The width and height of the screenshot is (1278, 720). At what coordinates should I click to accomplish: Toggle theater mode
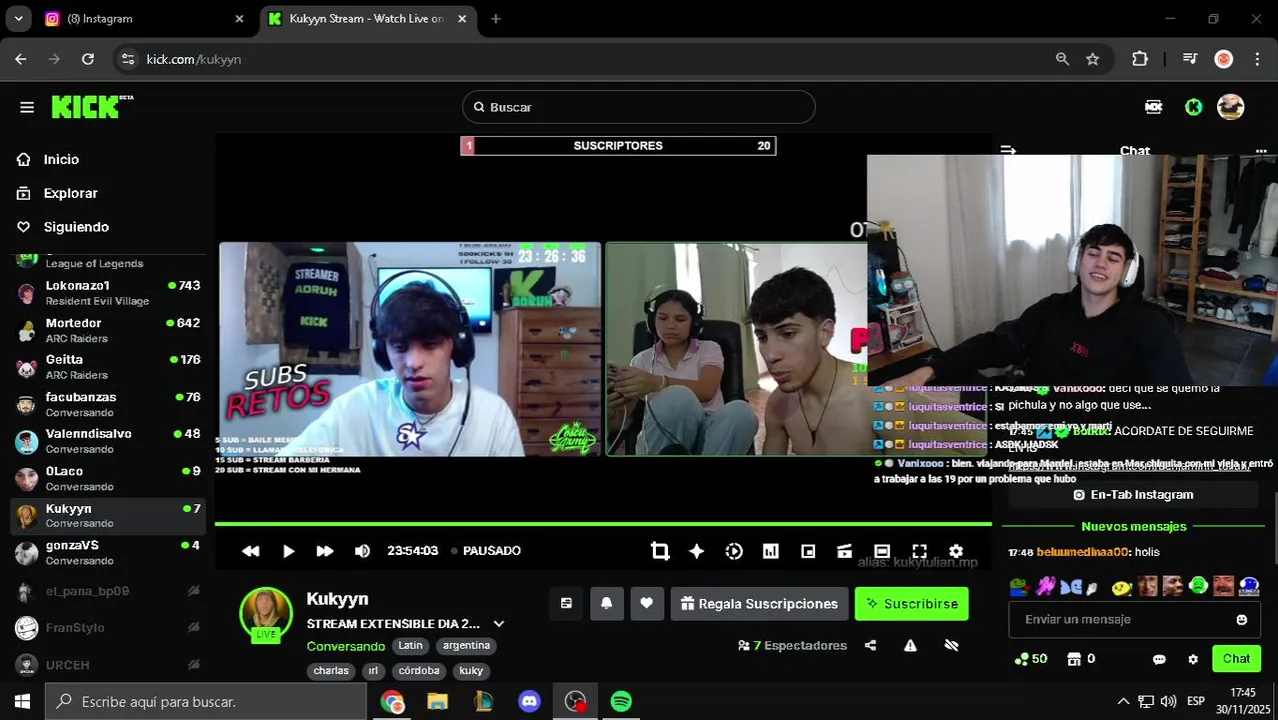point(882,551)
